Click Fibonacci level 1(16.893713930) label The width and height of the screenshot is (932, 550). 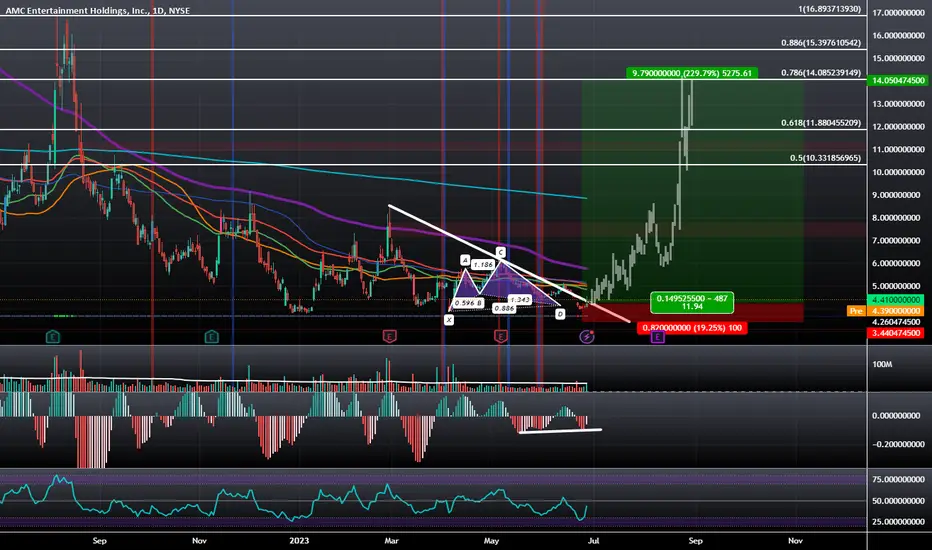829,9
